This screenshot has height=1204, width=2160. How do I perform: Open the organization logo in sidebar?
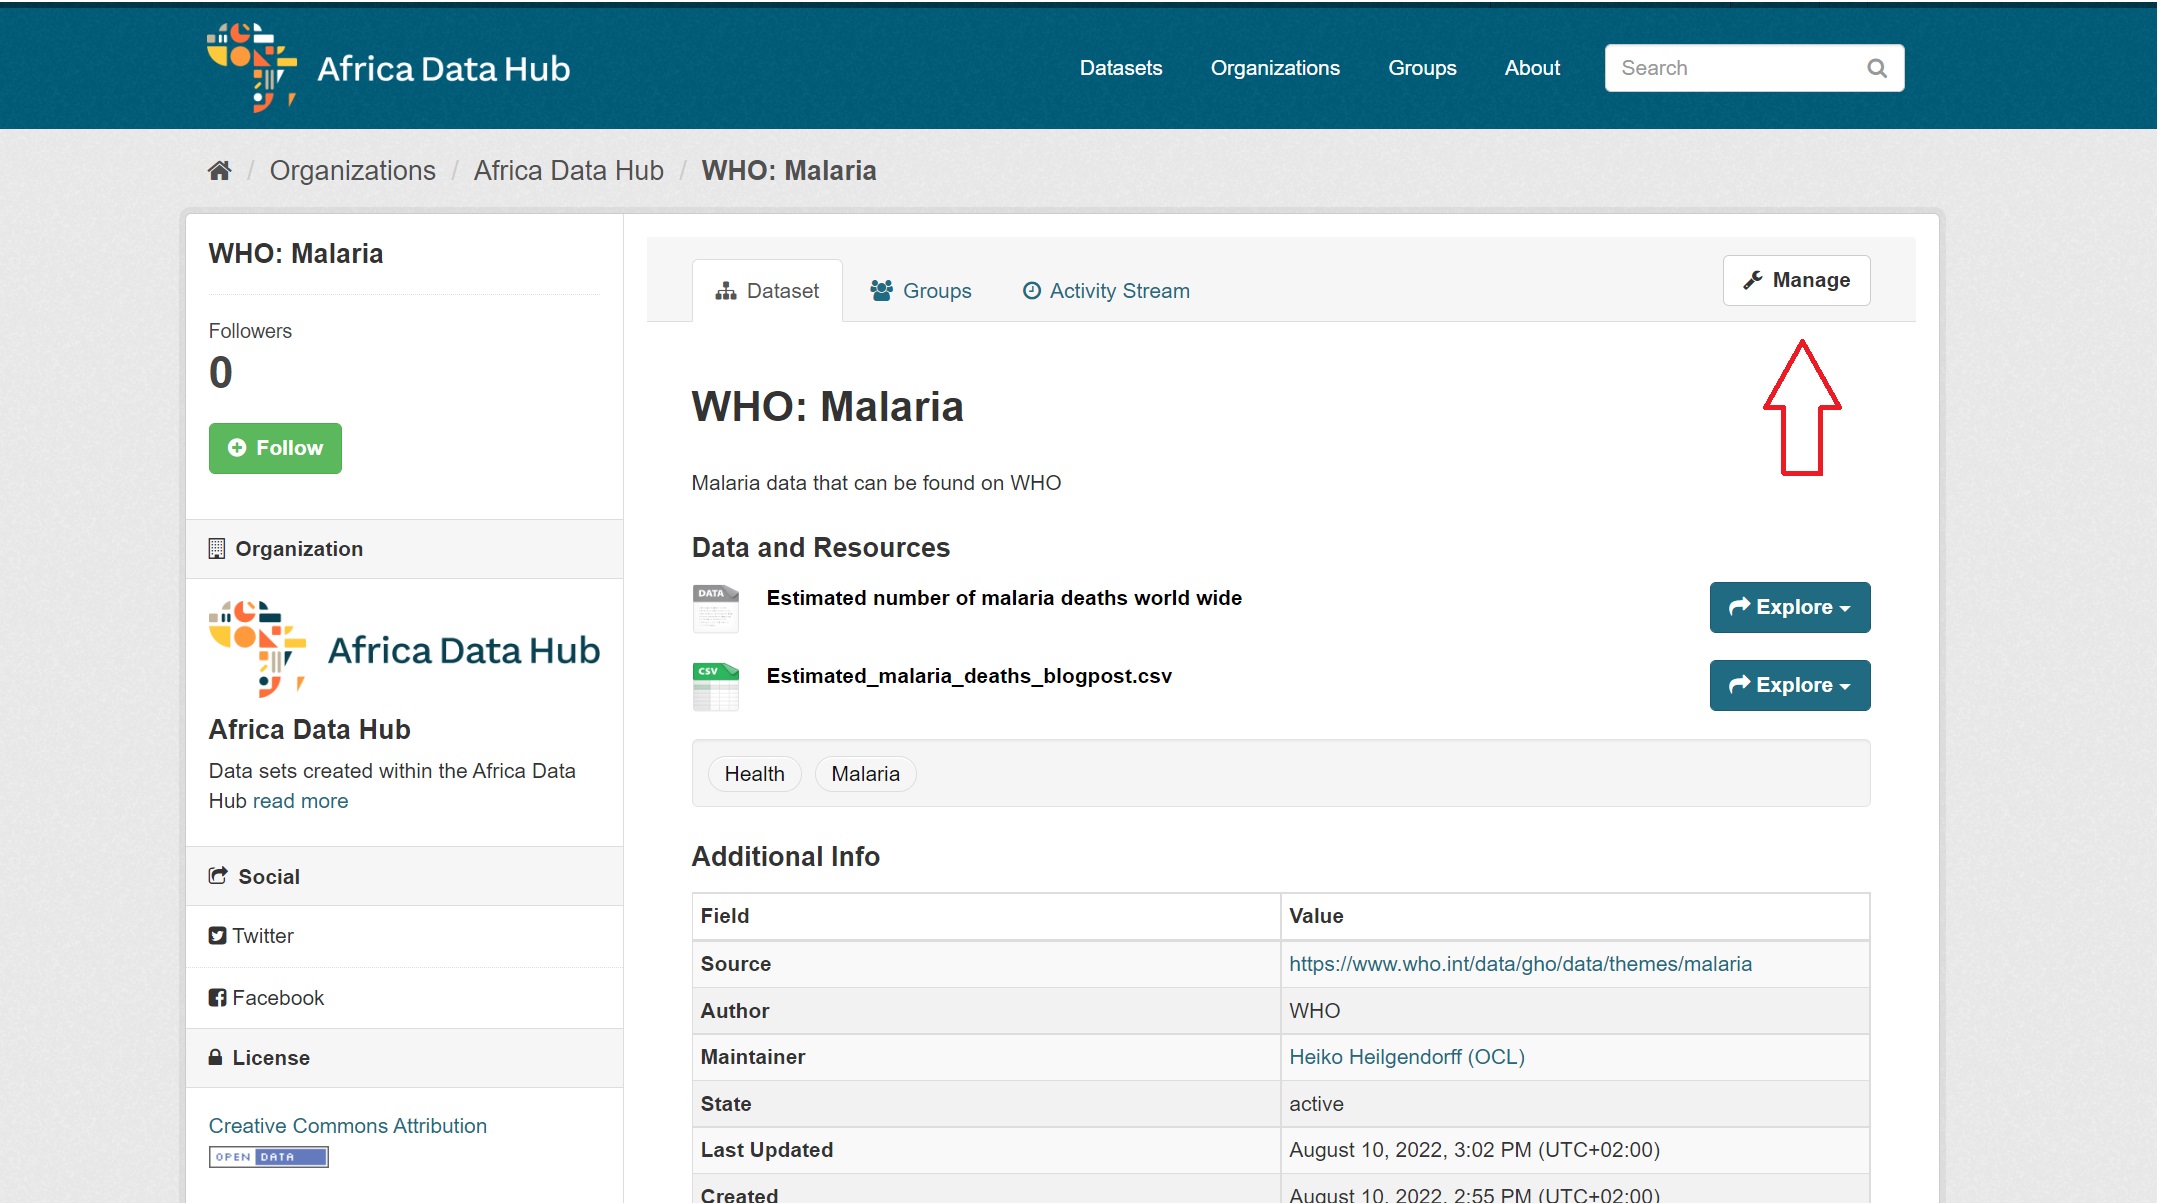pos(404,650)
